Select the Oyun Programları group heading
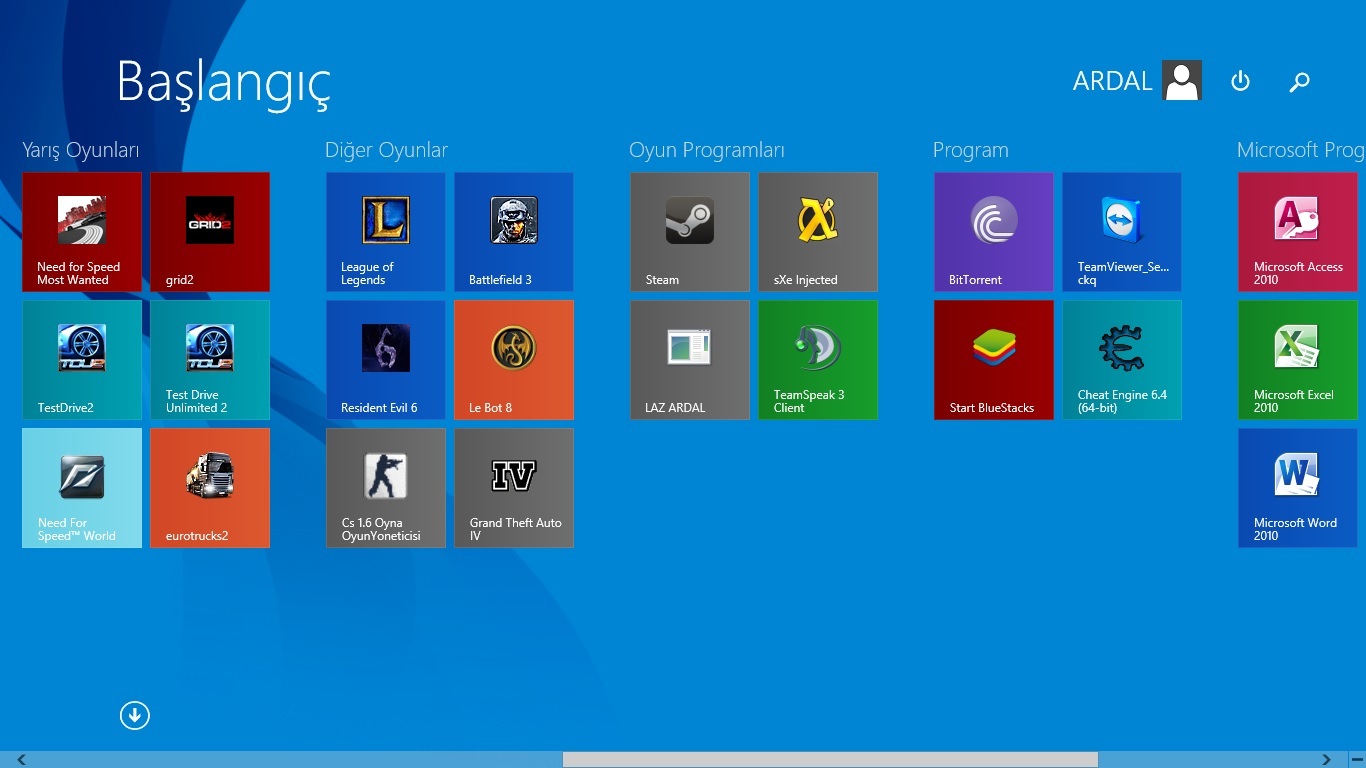1366x768 pixels. pyautogui.click(x=707, y=150)
